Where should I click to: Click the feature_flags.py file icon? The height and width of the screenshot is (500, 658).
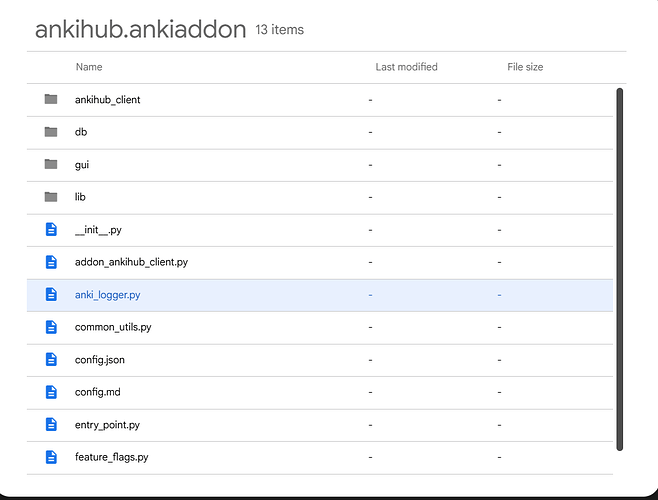pos(51,457)
